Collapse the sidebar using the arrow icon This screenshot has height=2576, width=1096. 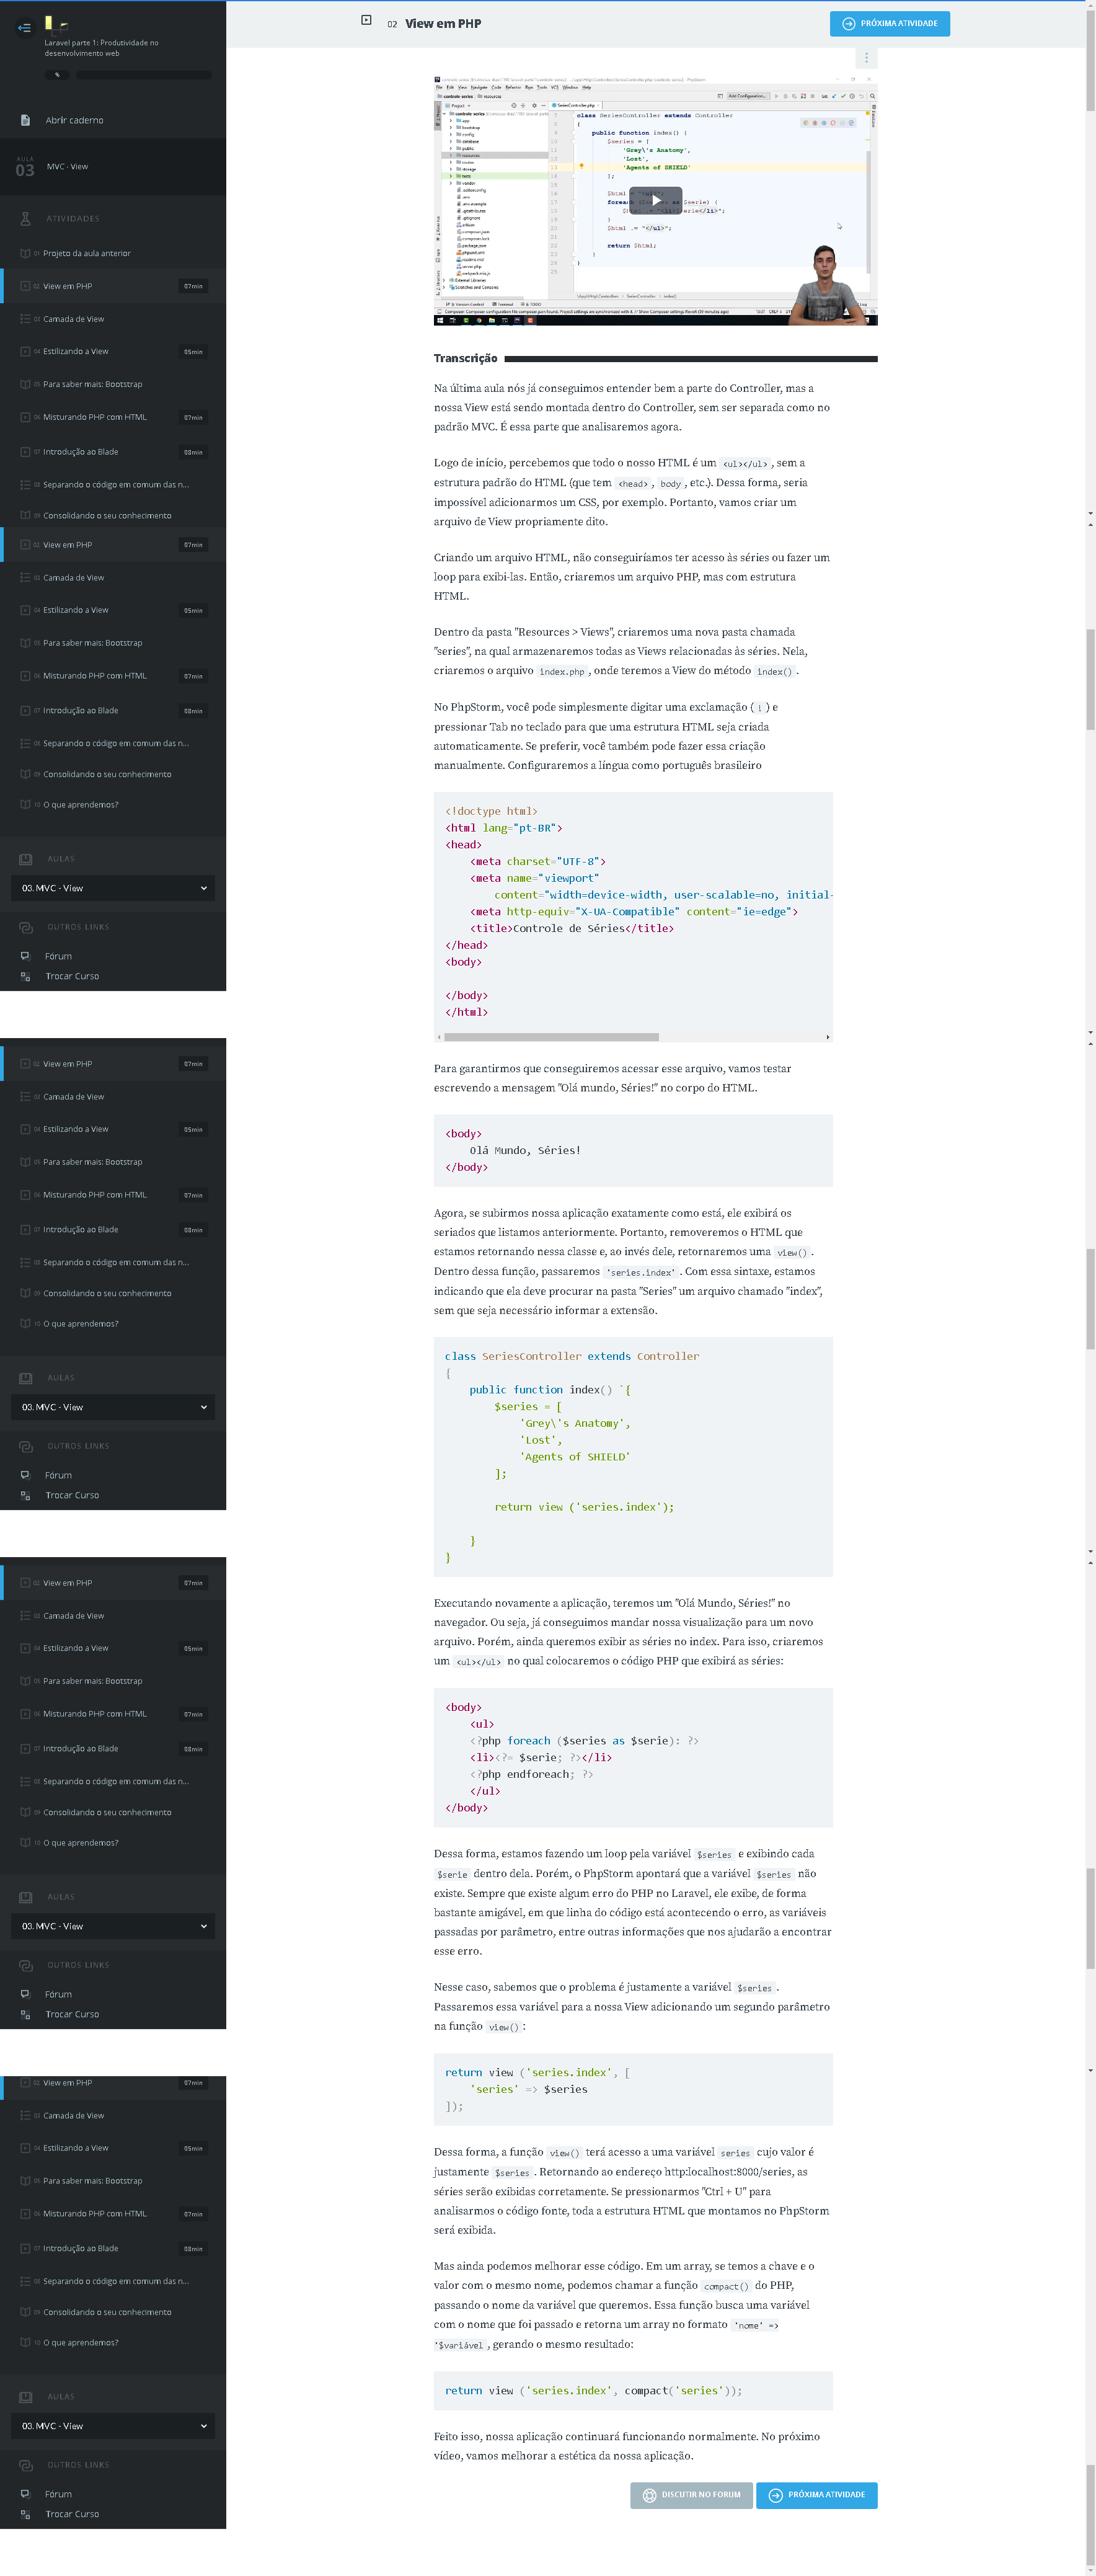(x=24, y=28)
